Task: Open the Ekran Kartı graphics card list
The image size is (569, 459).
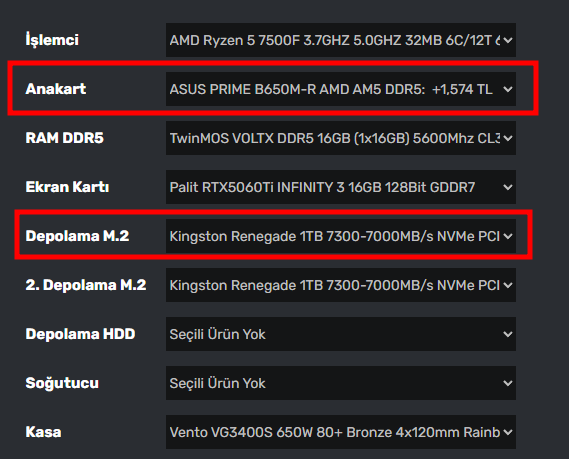Action: pos(341,187)
